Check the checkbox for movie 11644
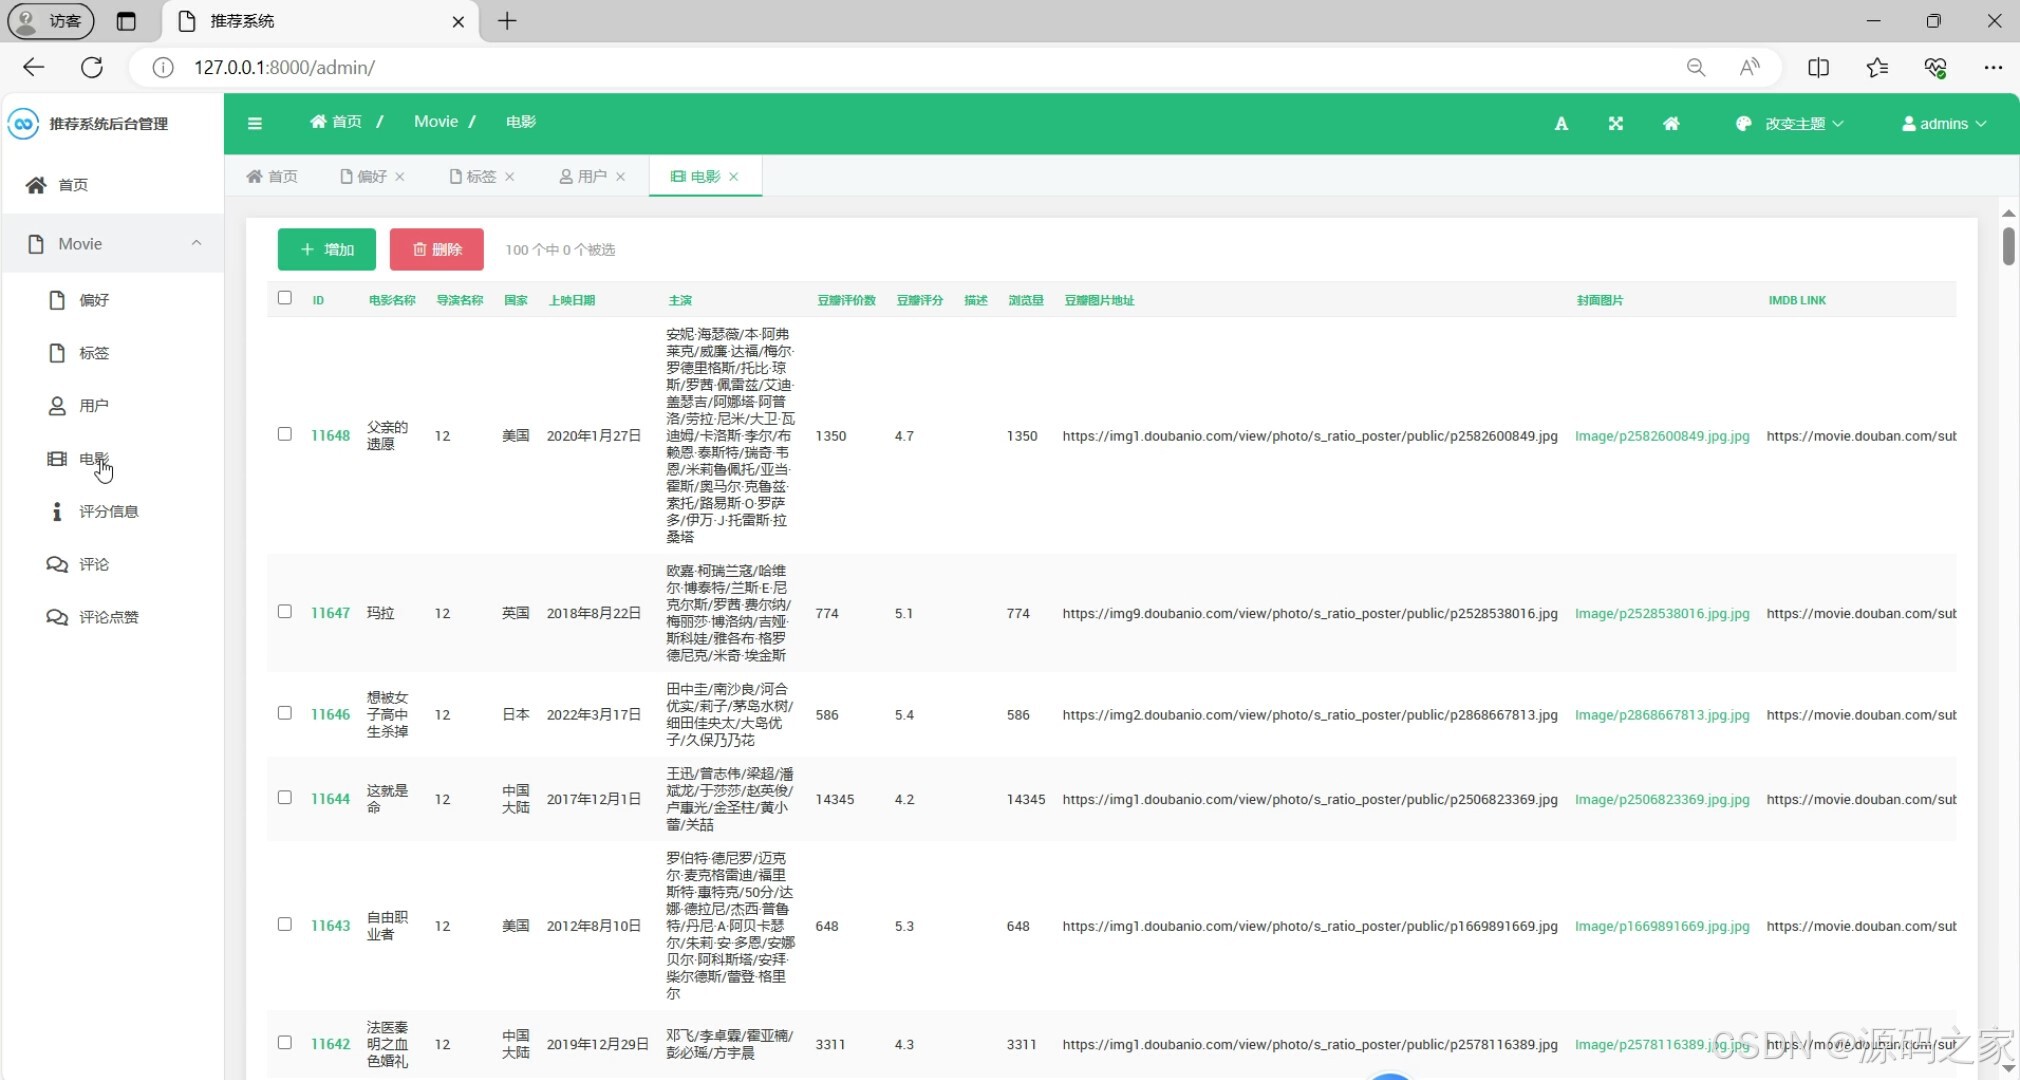2020x1080 pixels. 285,798
